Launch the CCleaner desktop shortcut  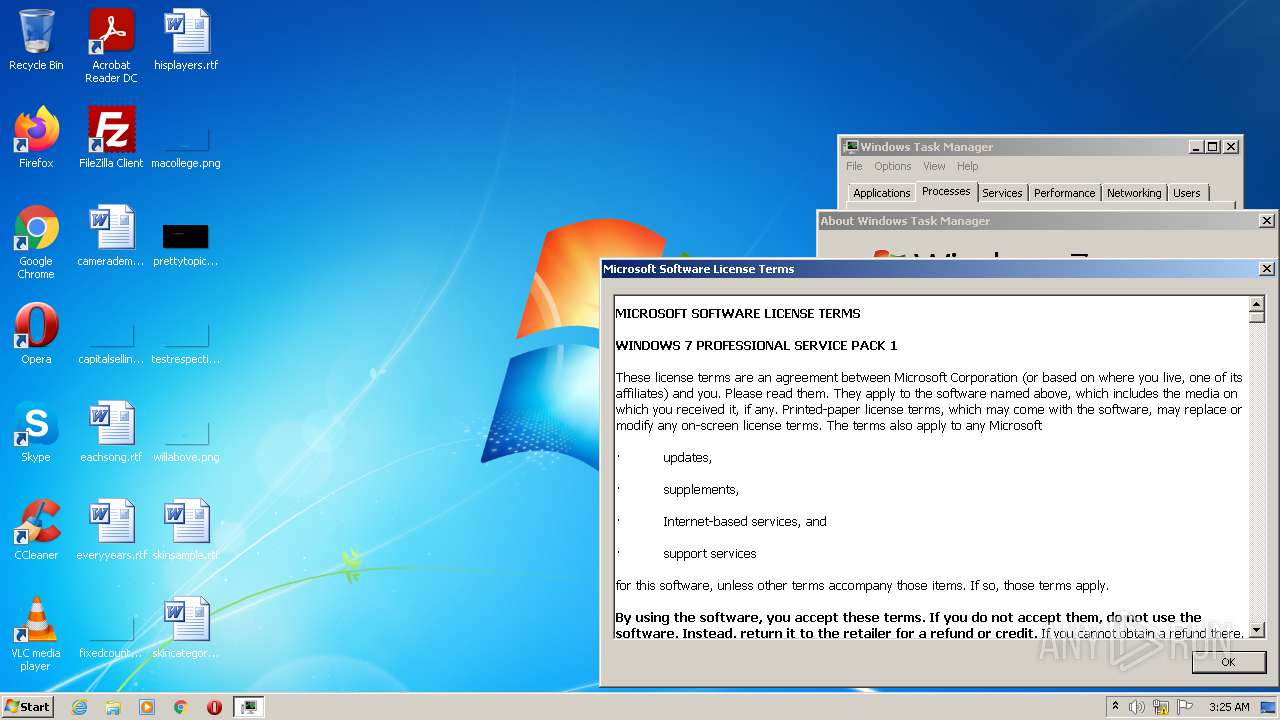[36, 529]
